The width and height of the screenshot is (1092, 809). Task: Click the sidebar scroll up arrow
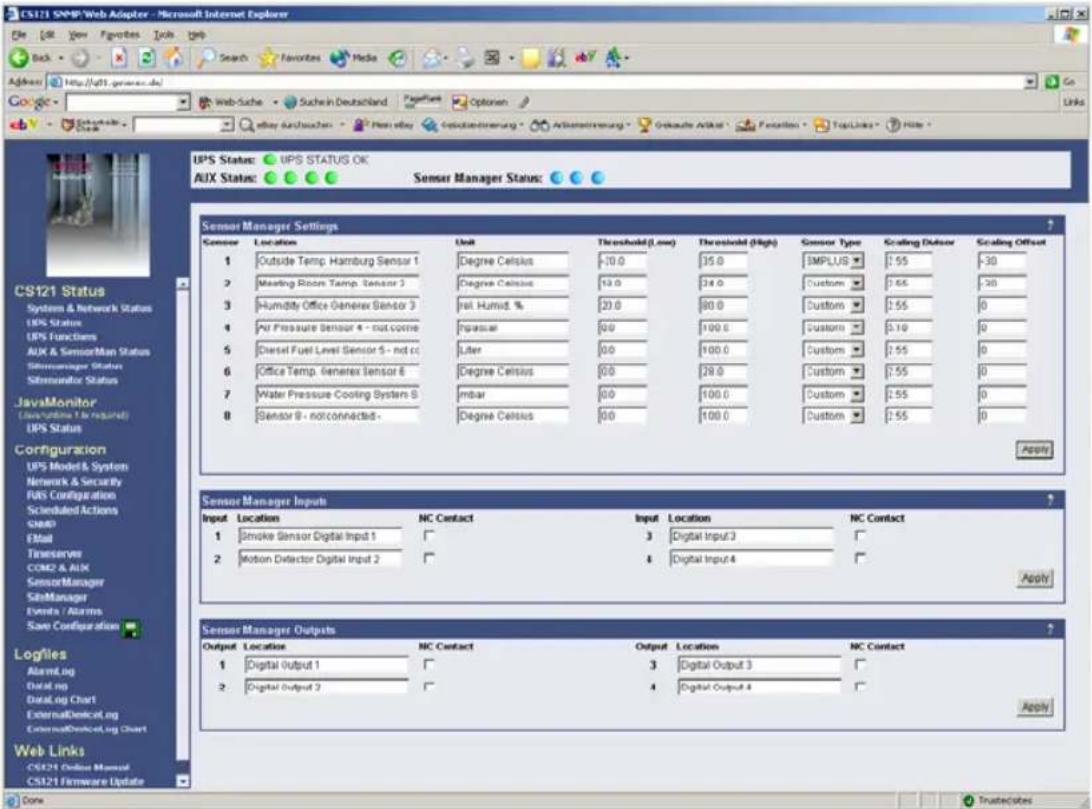(182, 284)
